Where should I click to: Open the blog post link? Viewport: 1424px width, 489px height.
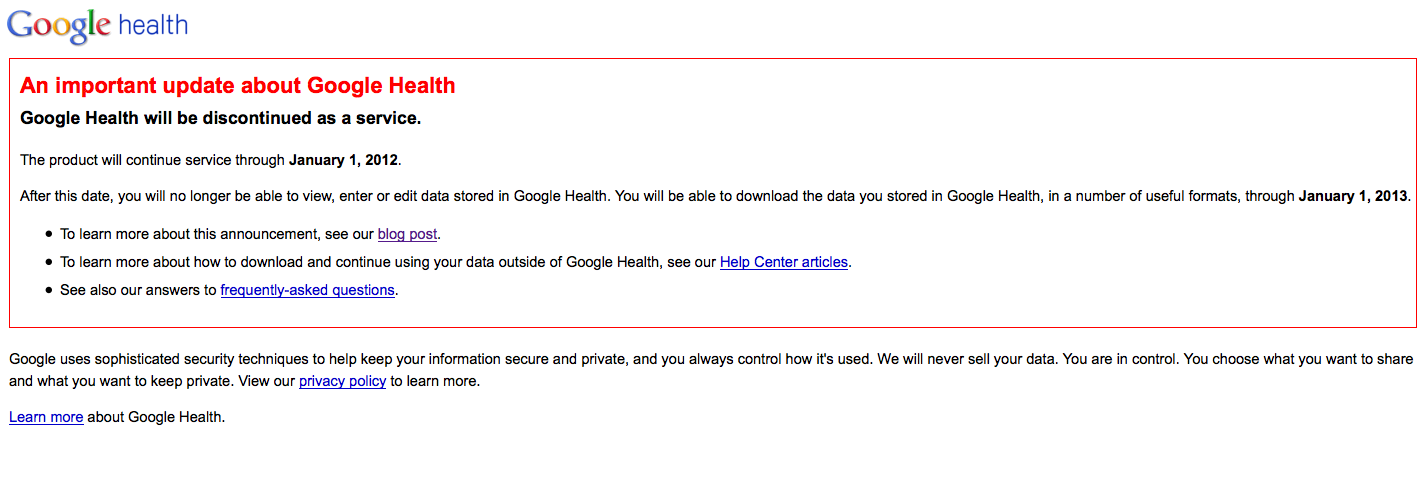pos(407,235)
